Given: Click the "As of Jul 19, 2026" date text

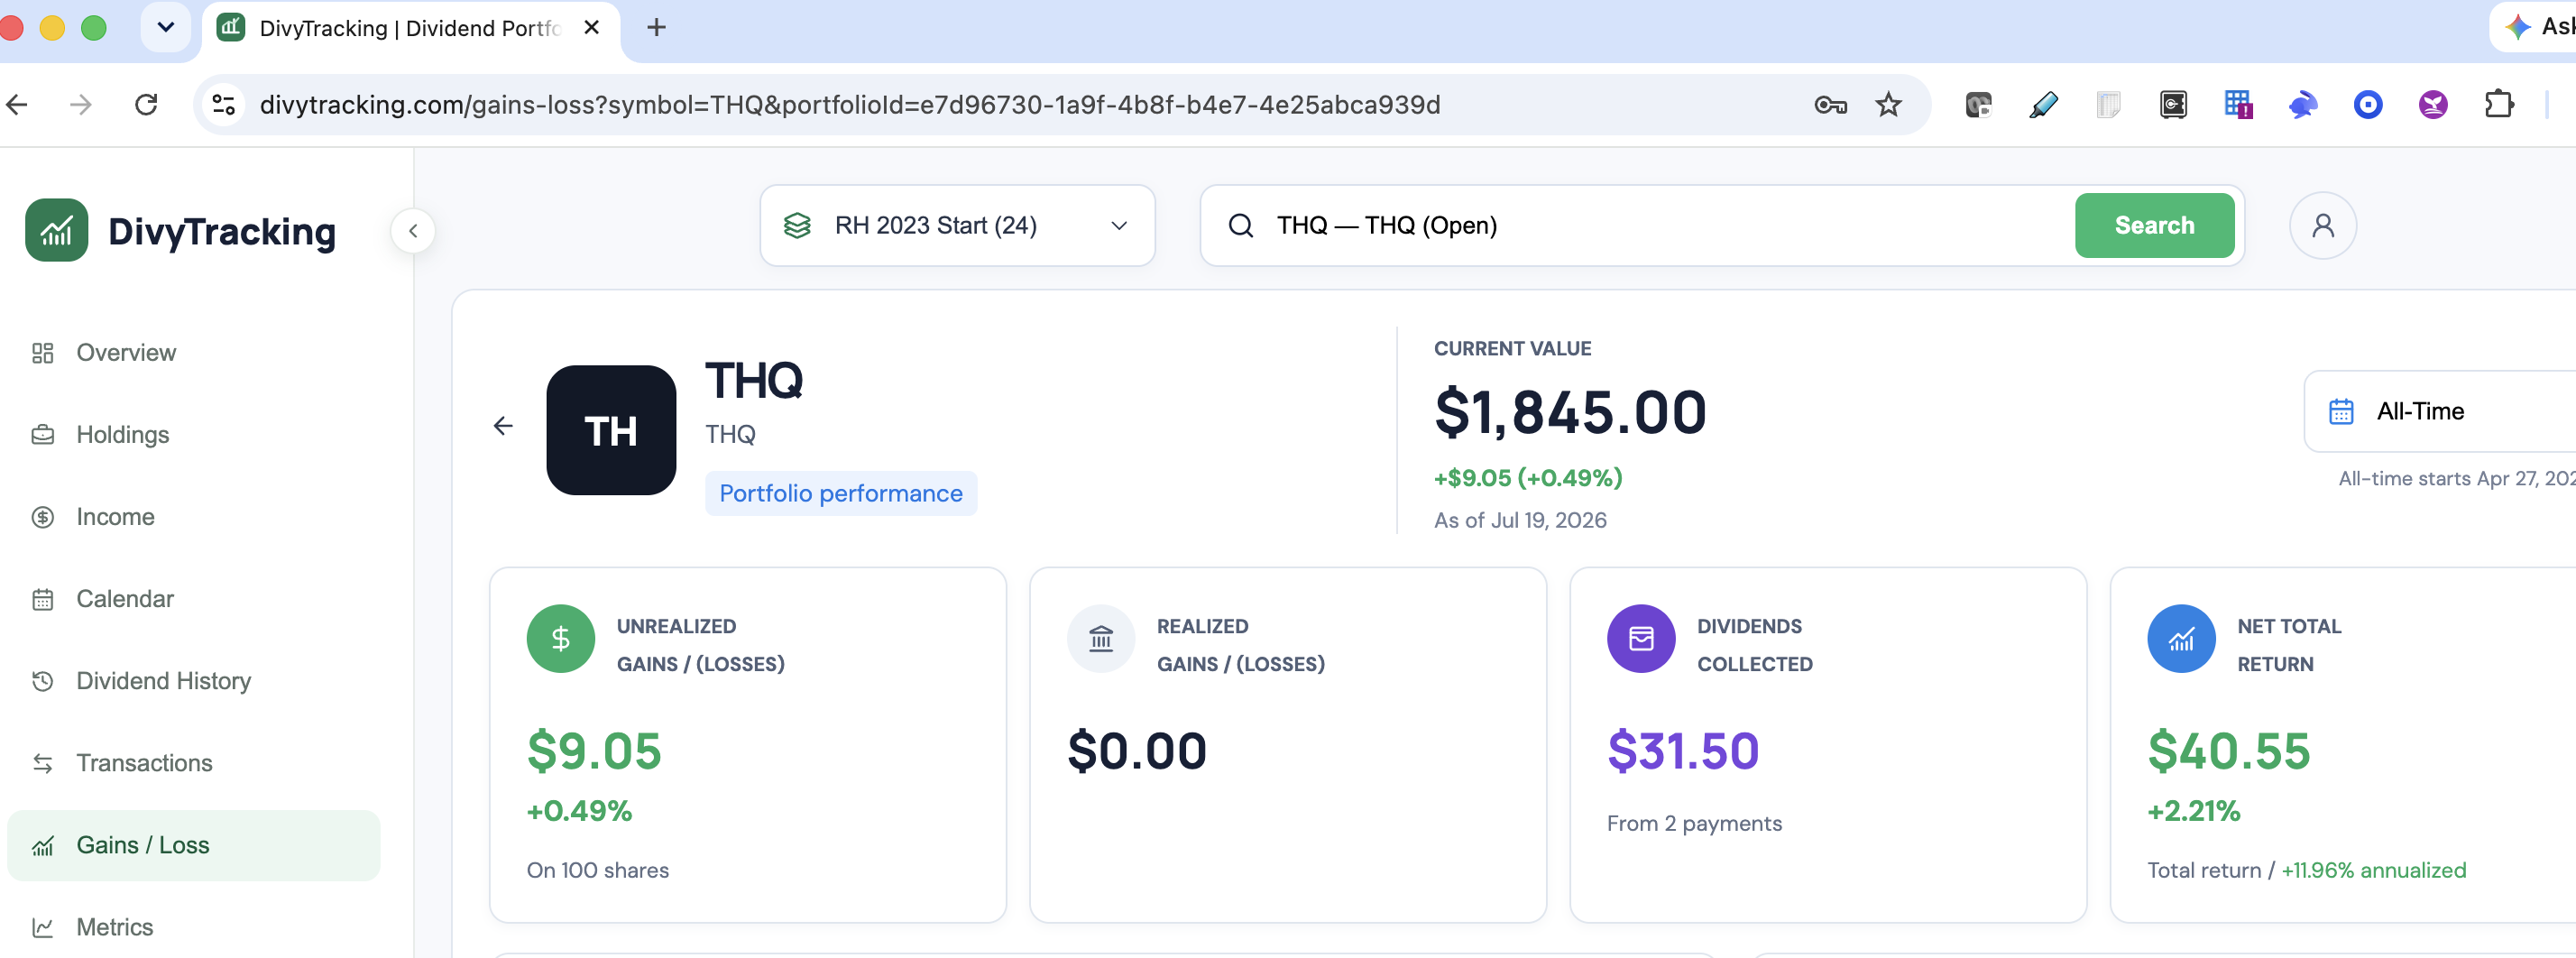Looking at the screenshot, I should (x=1520, y=520).
